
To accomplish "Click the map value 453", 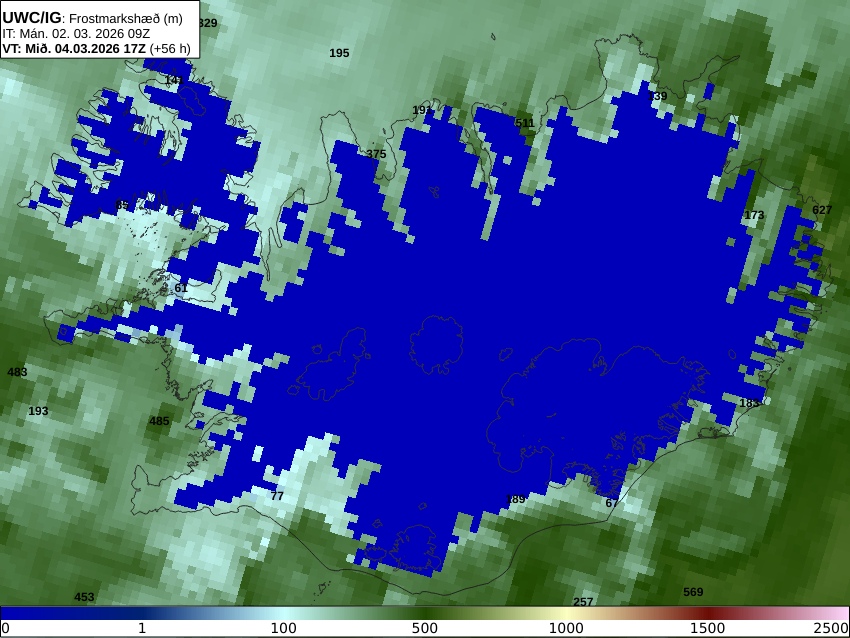I will [x=84, y=597].
